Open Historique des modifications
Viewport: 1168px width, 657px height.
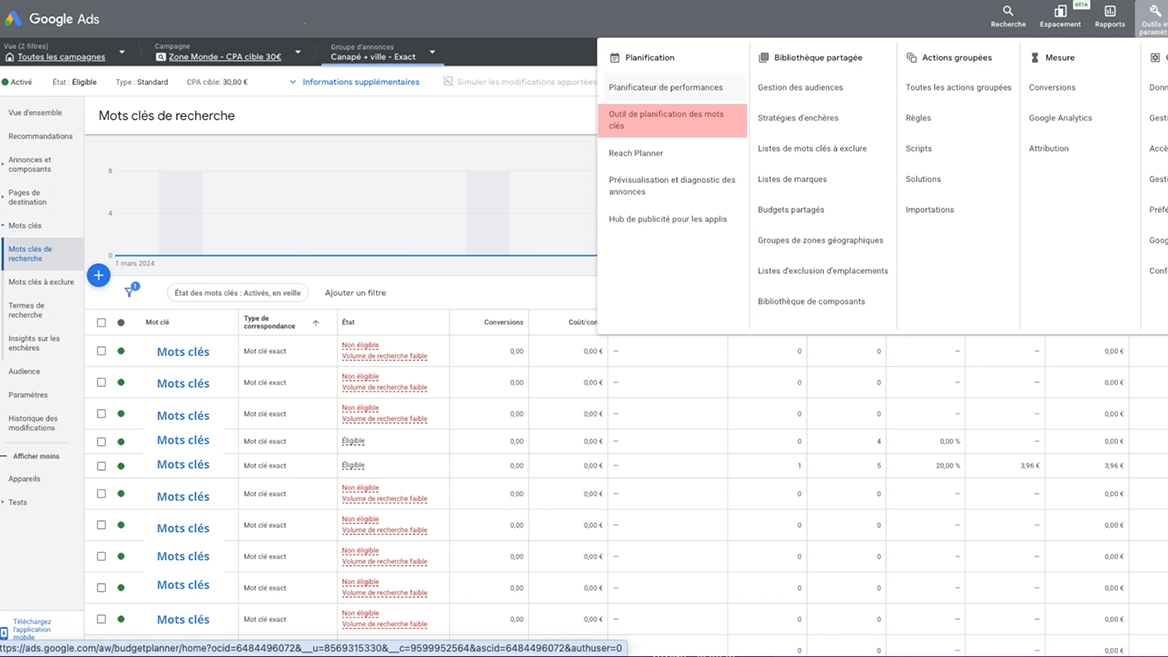click(31, 423)
